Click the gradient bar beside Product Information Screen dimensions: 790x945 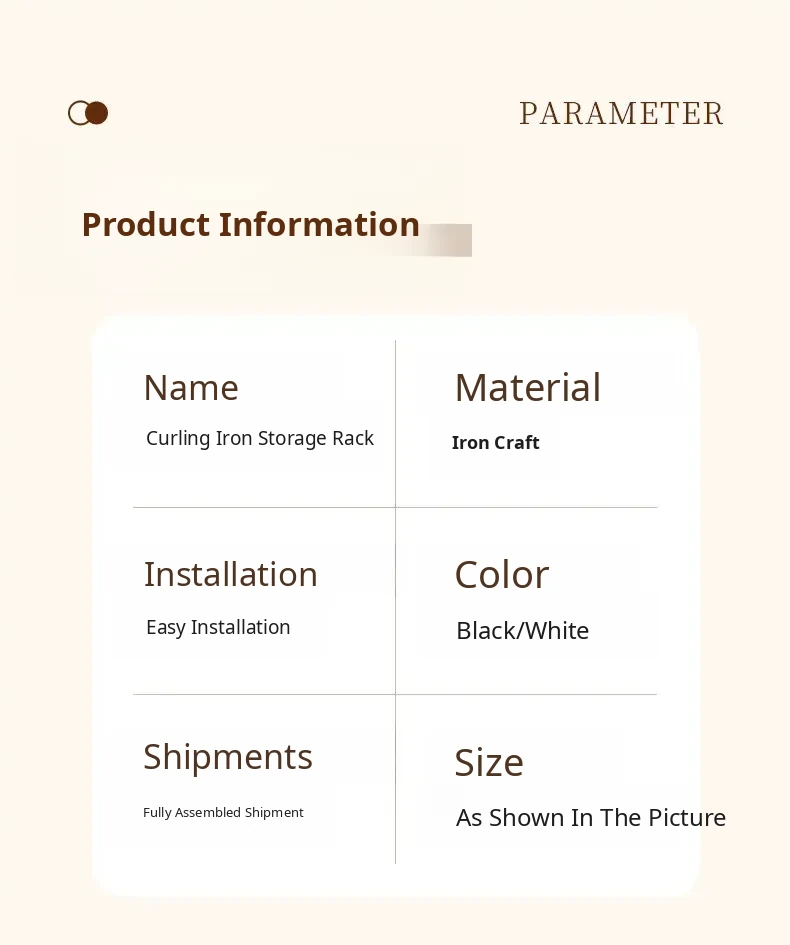[447, 240]
